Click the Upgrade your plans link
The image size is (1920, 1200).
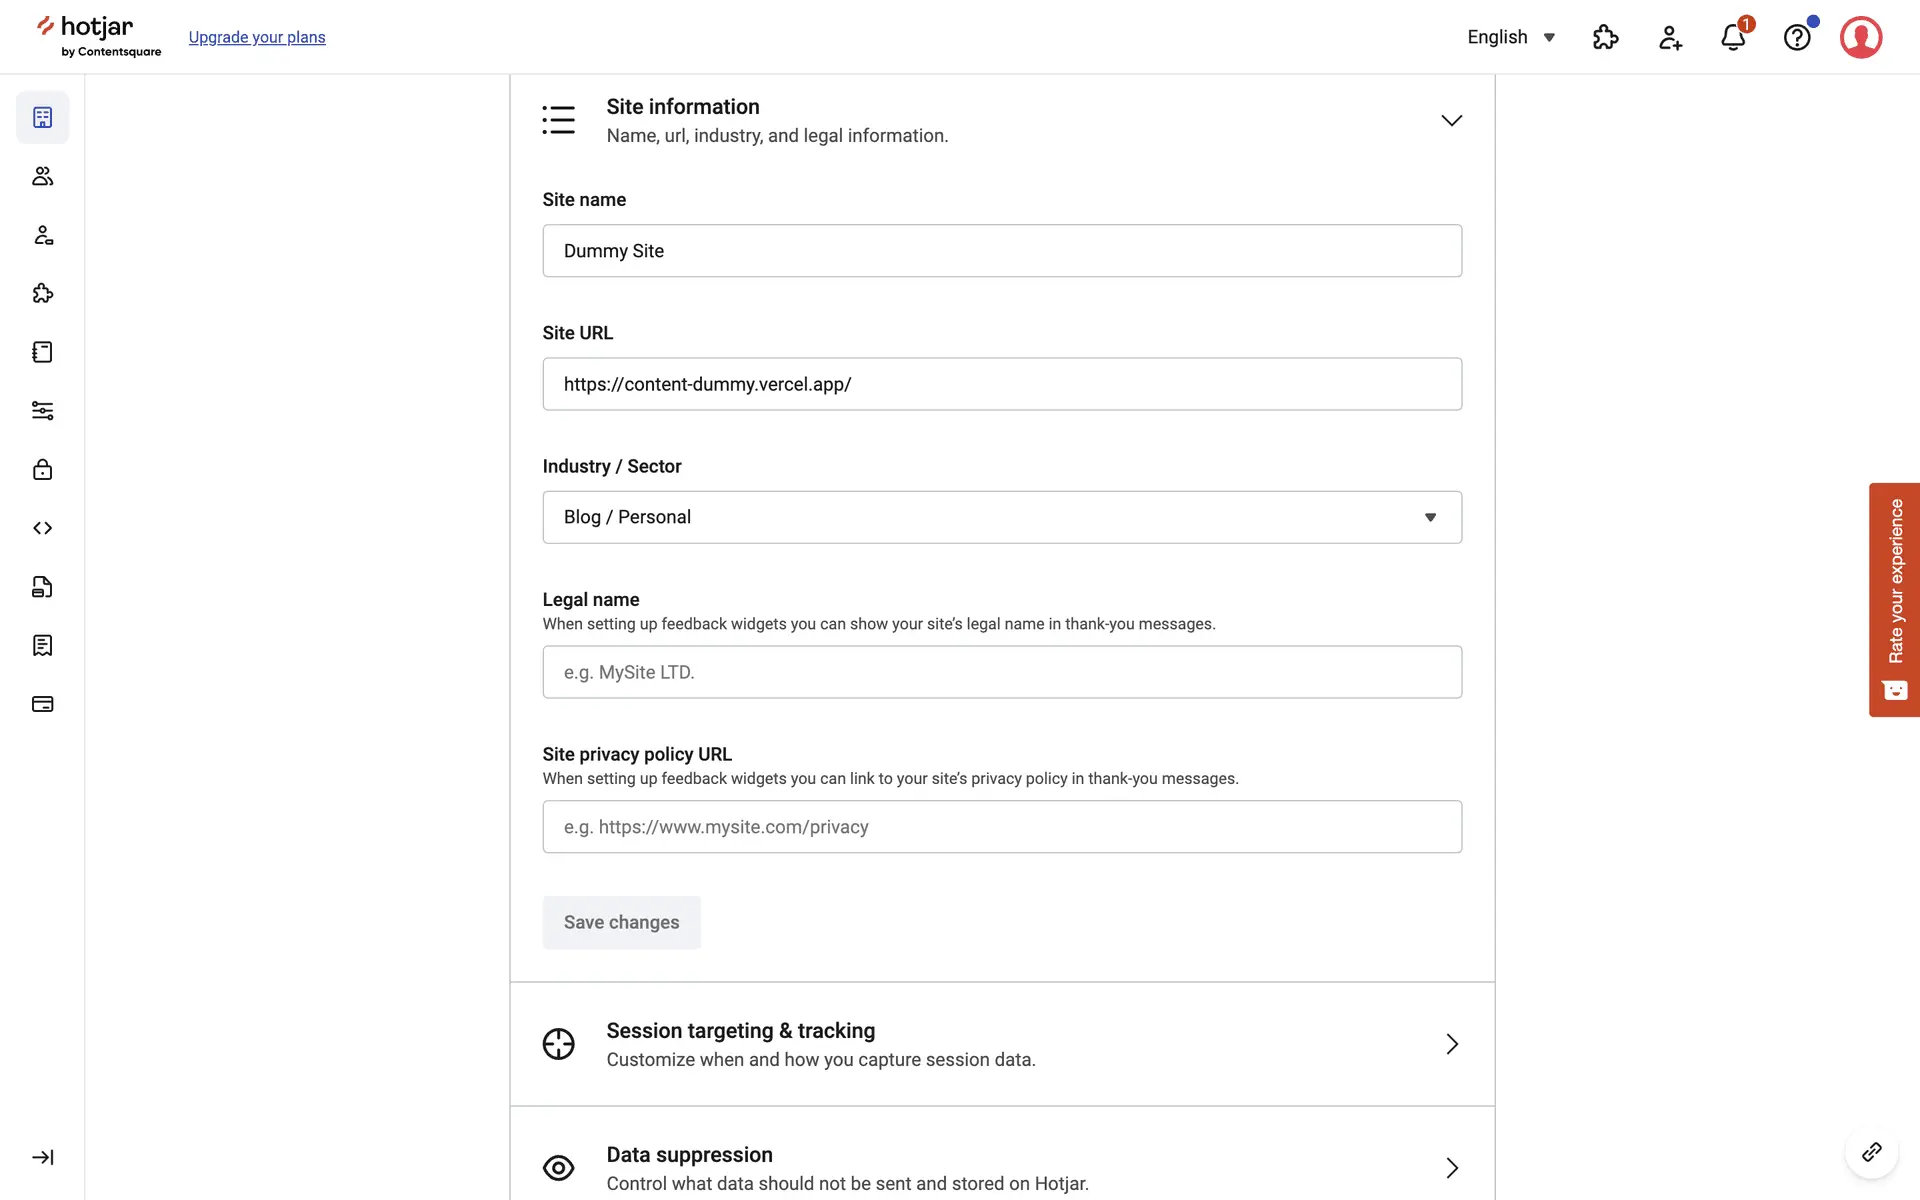(257, 37)
